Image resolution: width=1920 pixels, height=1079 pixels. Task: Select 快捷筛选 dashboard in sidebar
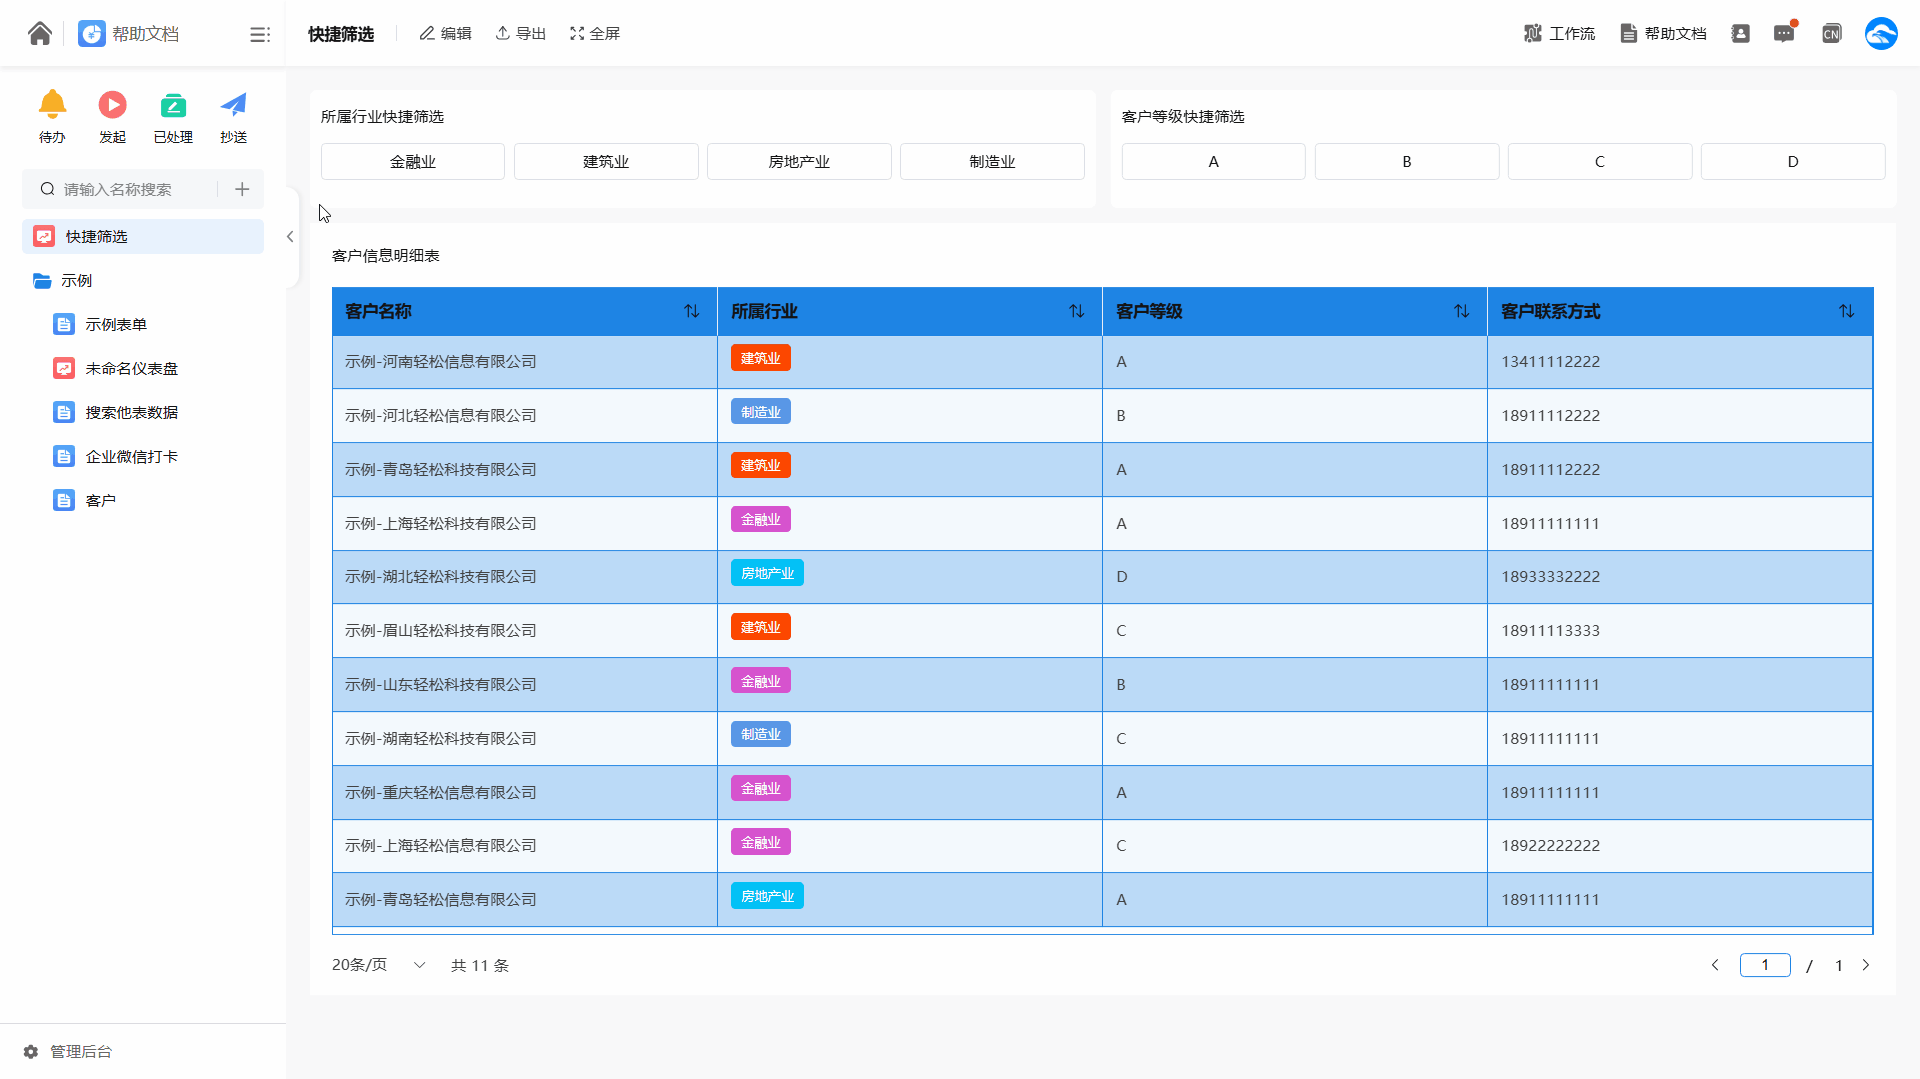(143, 237)
